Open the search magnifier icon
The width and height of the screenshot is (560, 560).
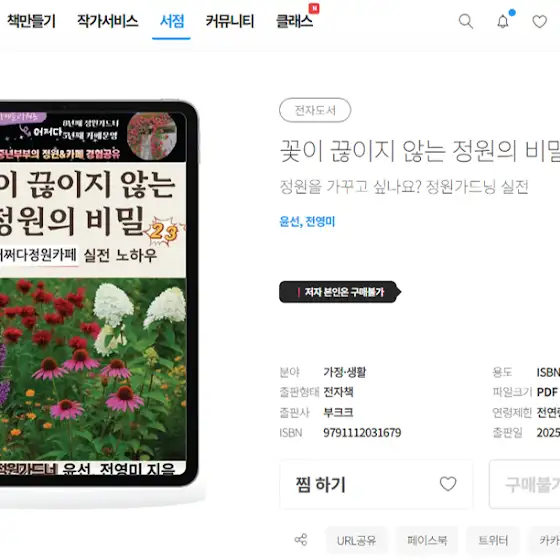click(466, 21)
